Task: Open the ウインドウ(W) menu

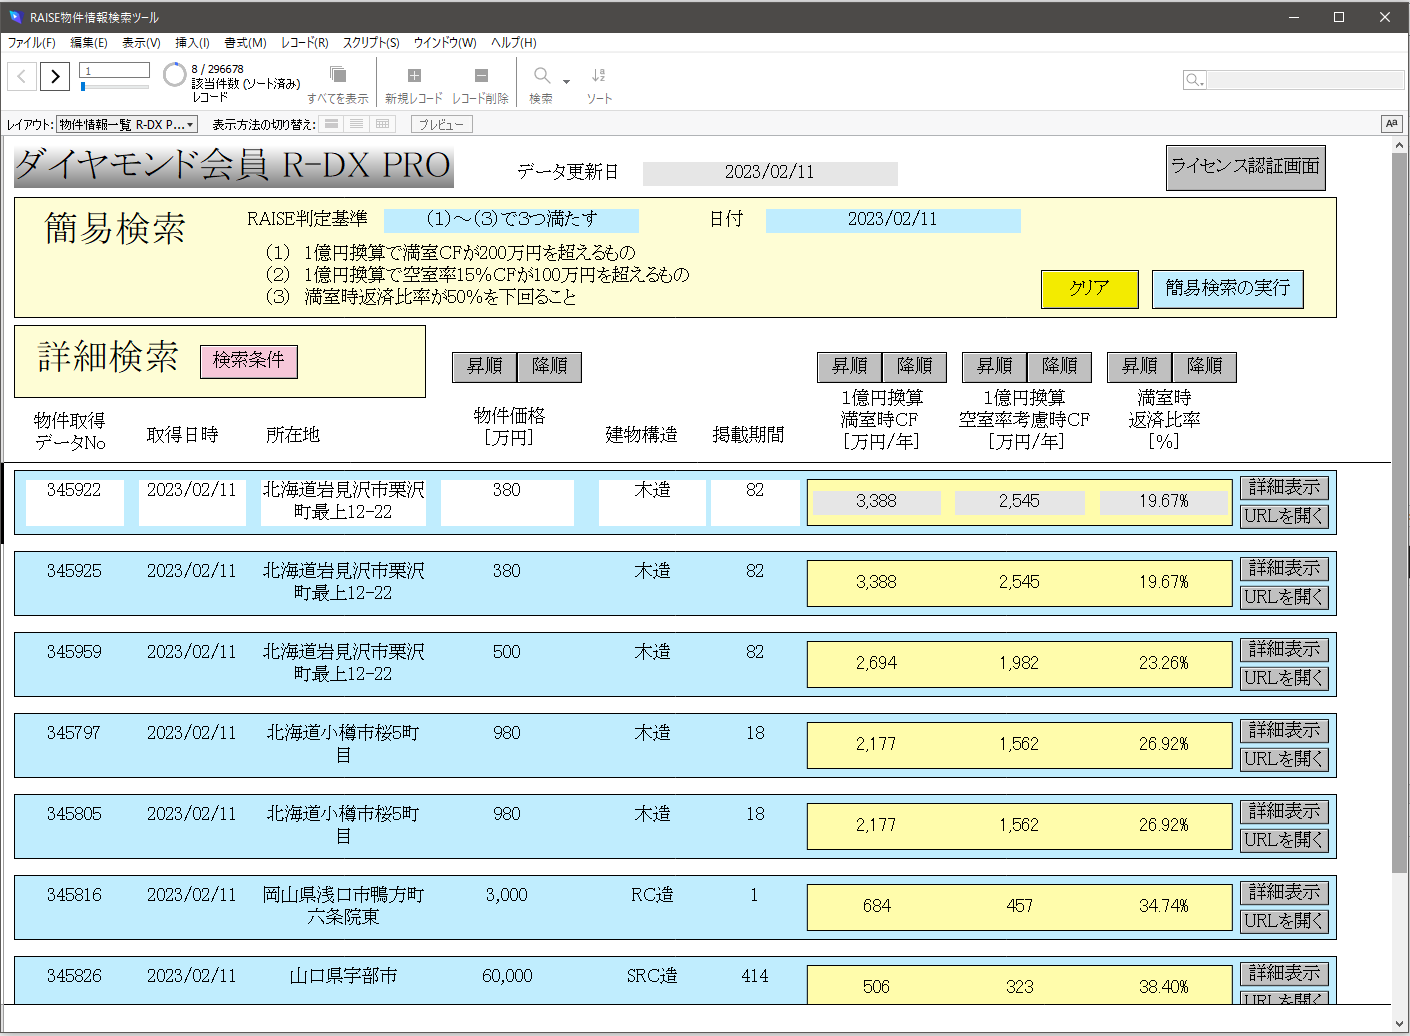Action: (445, 43)
